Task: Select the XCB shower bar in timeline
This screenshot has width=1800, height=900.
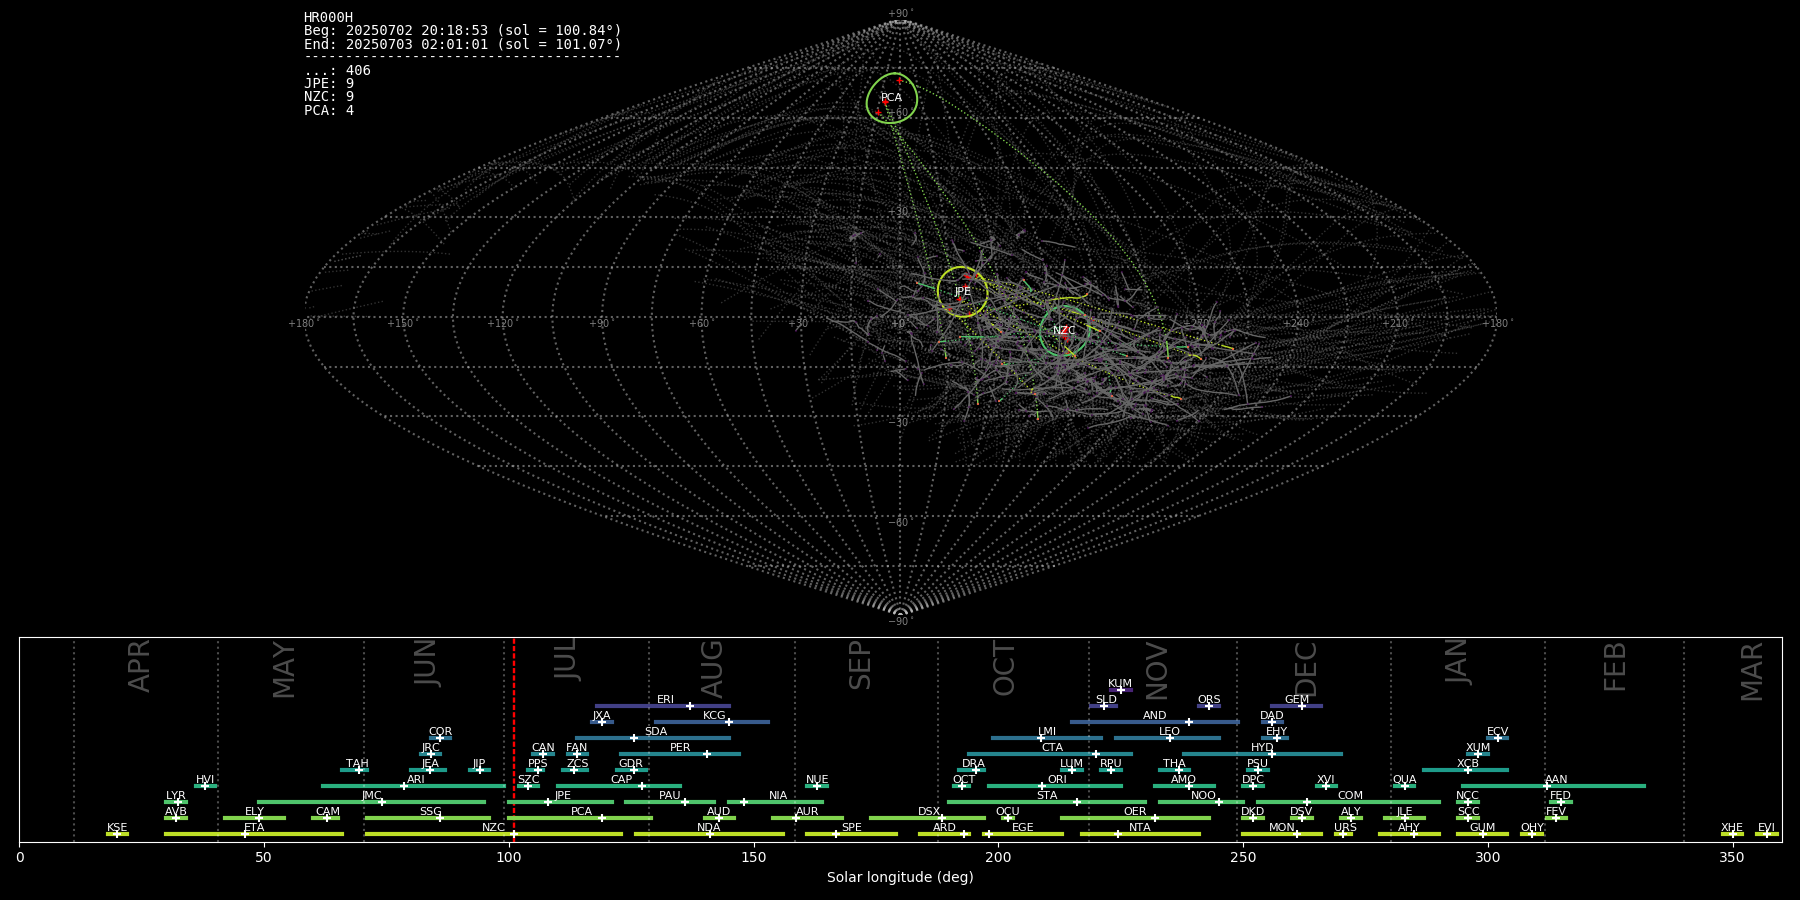Action: [x=1465, y=770]
